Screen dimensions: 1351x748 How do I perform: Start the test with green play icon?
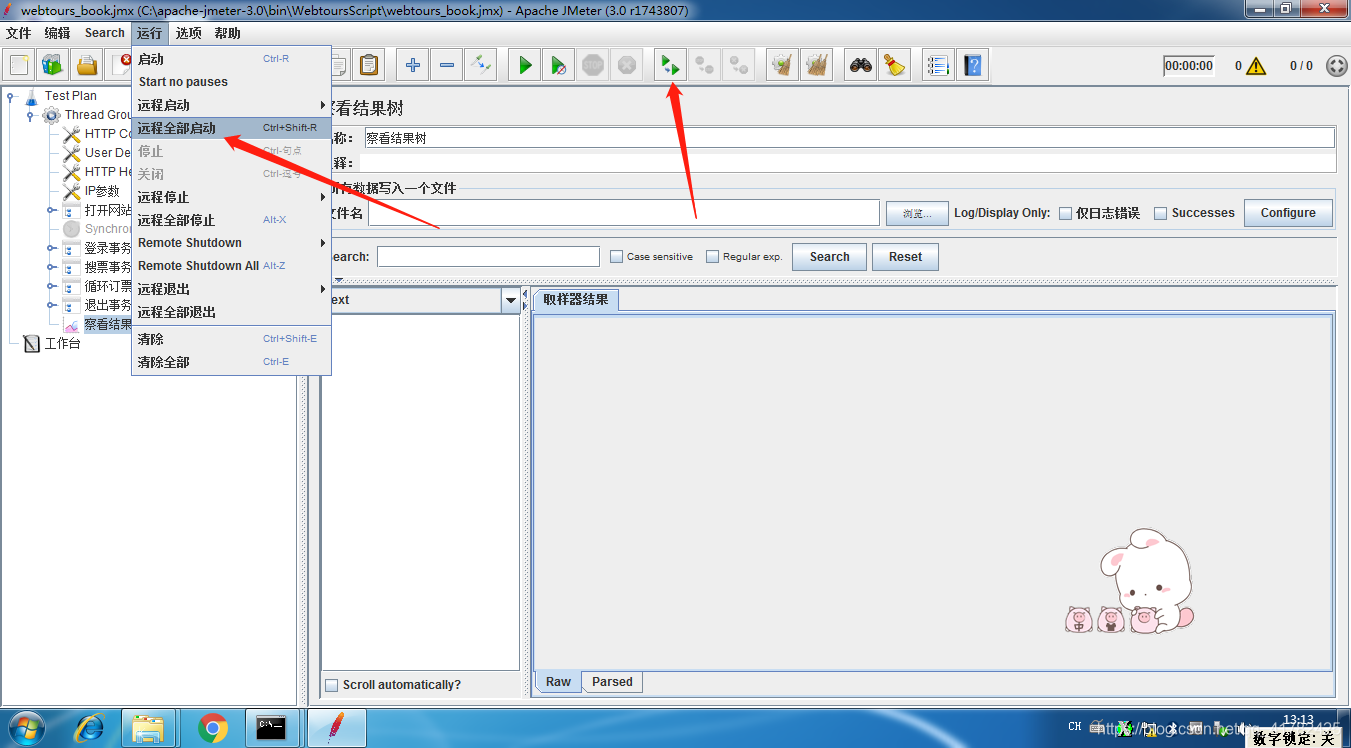coord(525,66)
